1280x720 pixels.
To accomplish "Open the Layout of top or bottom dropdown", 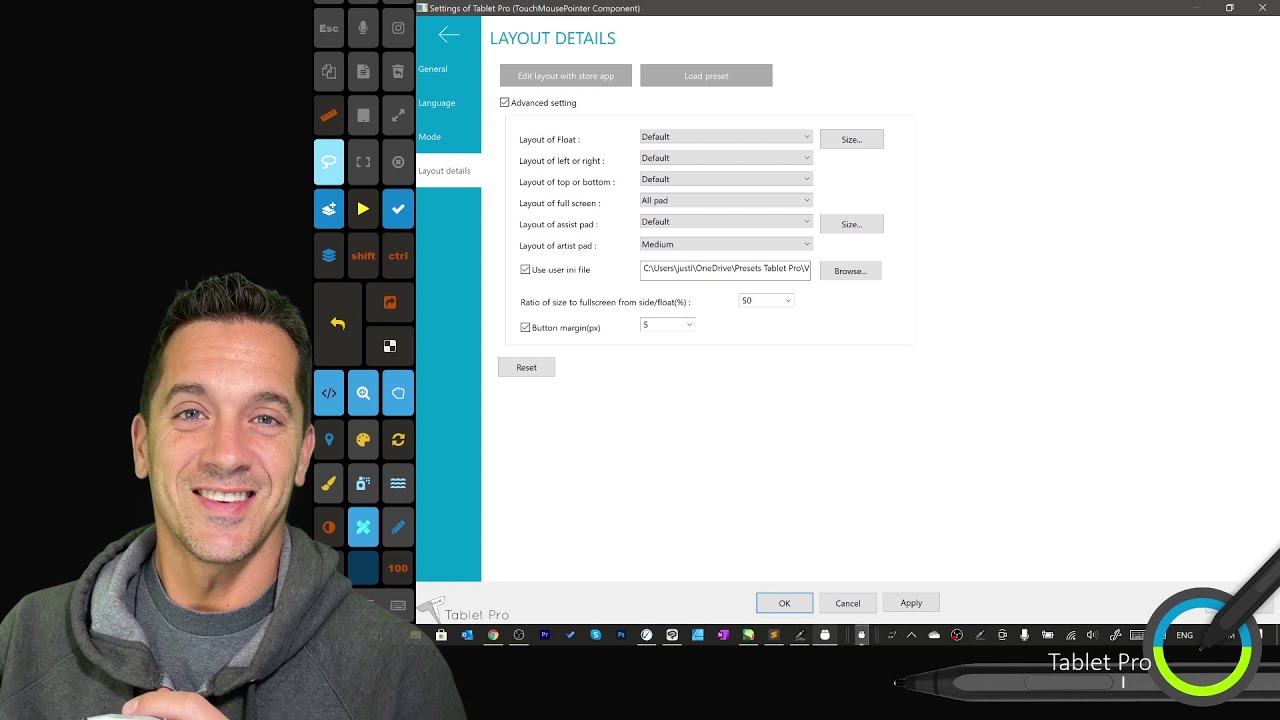I will pyautogui.click(x=726, y=179).
